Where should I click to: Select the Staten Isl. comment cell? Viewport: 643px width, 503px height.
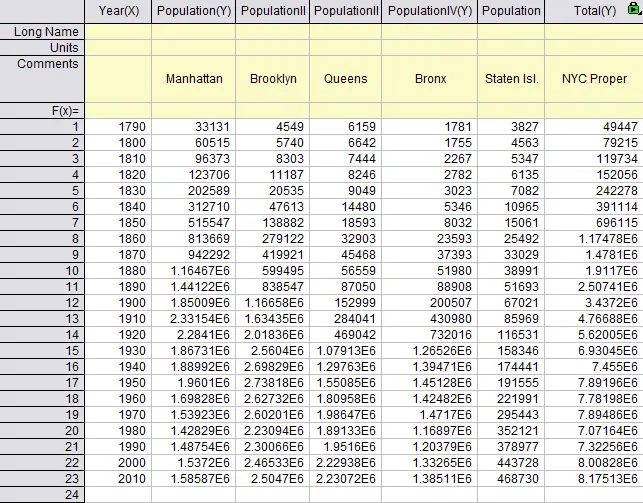[511, 79]
